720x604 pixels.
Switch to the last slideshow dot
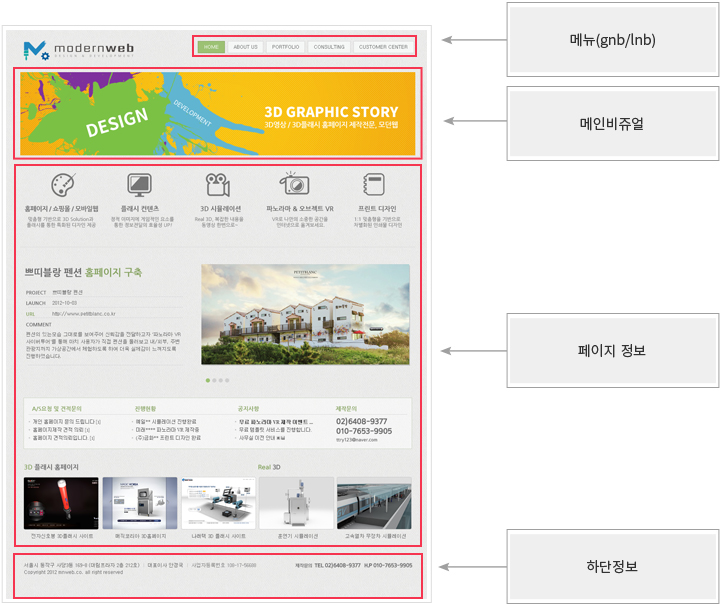pos(227,380)
